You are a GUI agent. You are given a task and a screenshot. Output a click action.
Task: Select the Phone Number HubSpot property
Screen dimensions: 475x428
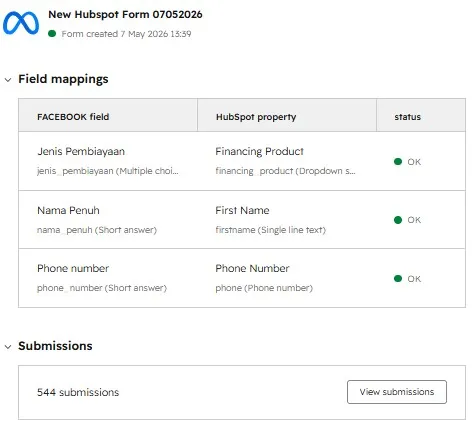click(x=252, y=268)
